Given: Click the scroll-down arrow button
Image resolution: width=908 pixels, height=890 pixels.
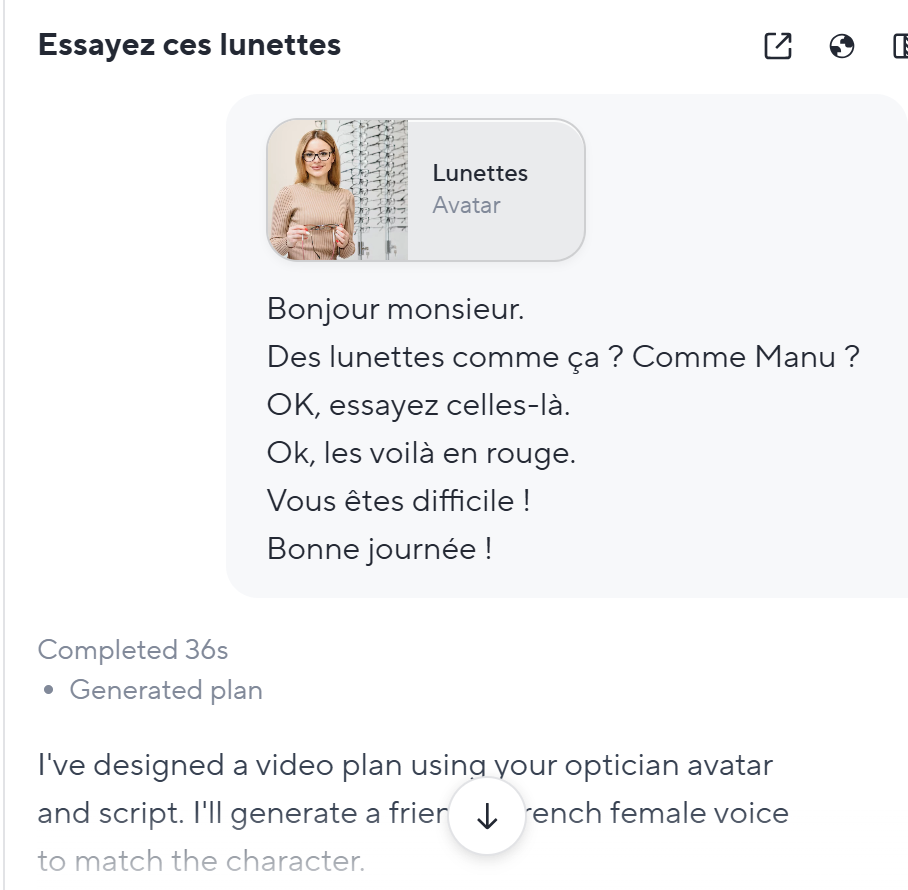Looking at the screenshot, I should pyautogui.click(x=487, y=817).
